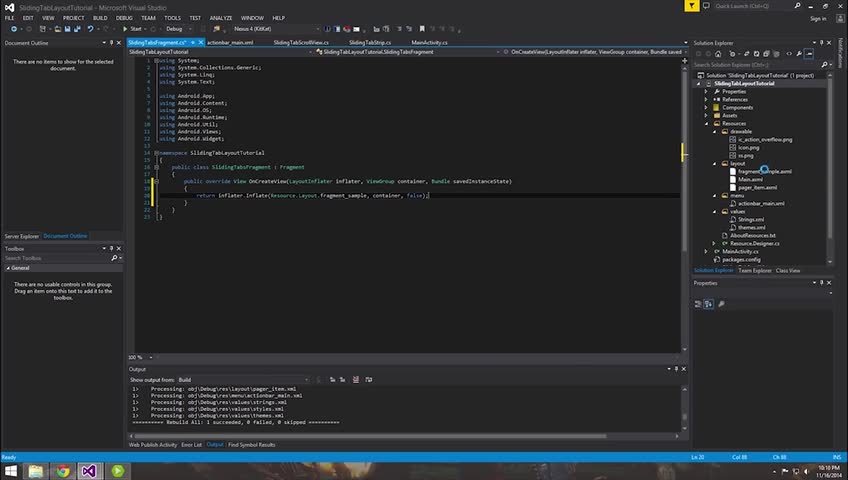
Task: Click the Home icon in Solution Explorer
Action: coord(718,54)
